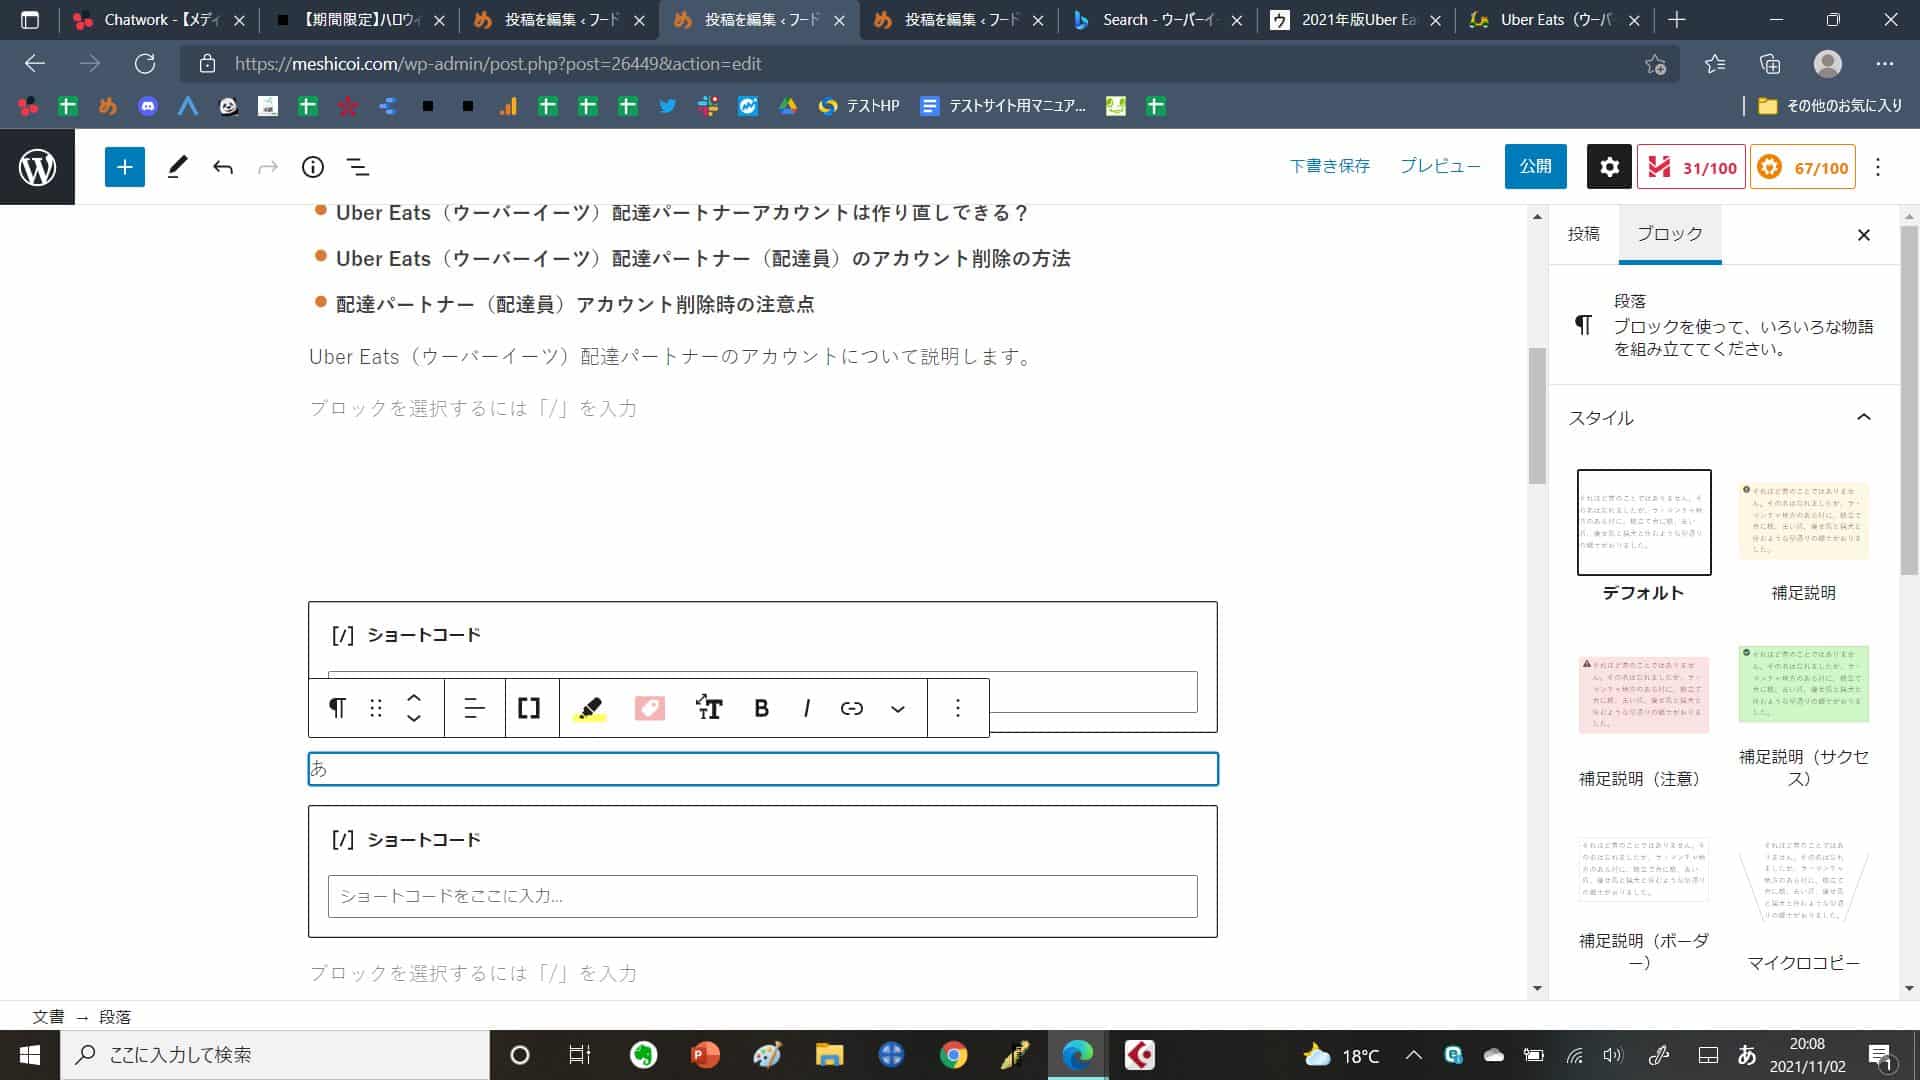
Task: Open PowerPoint from the taskbar
Action: (x=705, y=1055)
